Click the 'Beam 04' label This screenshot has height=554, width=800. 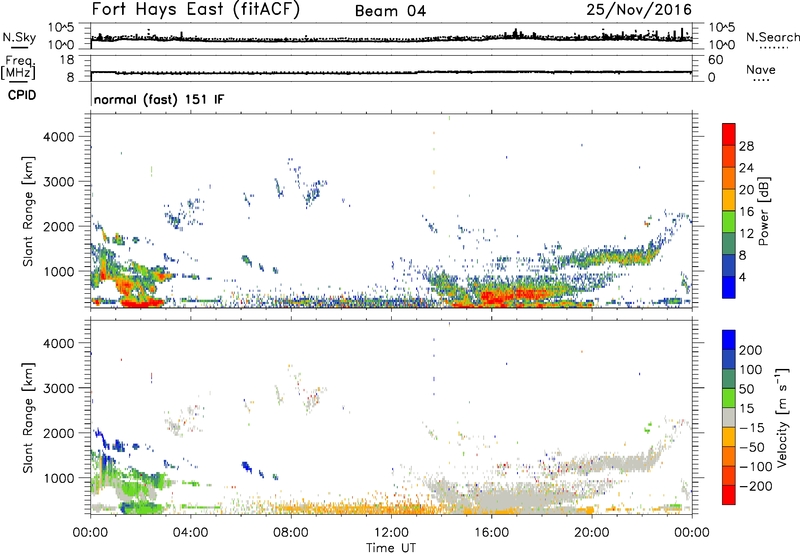tap(390, 11)
